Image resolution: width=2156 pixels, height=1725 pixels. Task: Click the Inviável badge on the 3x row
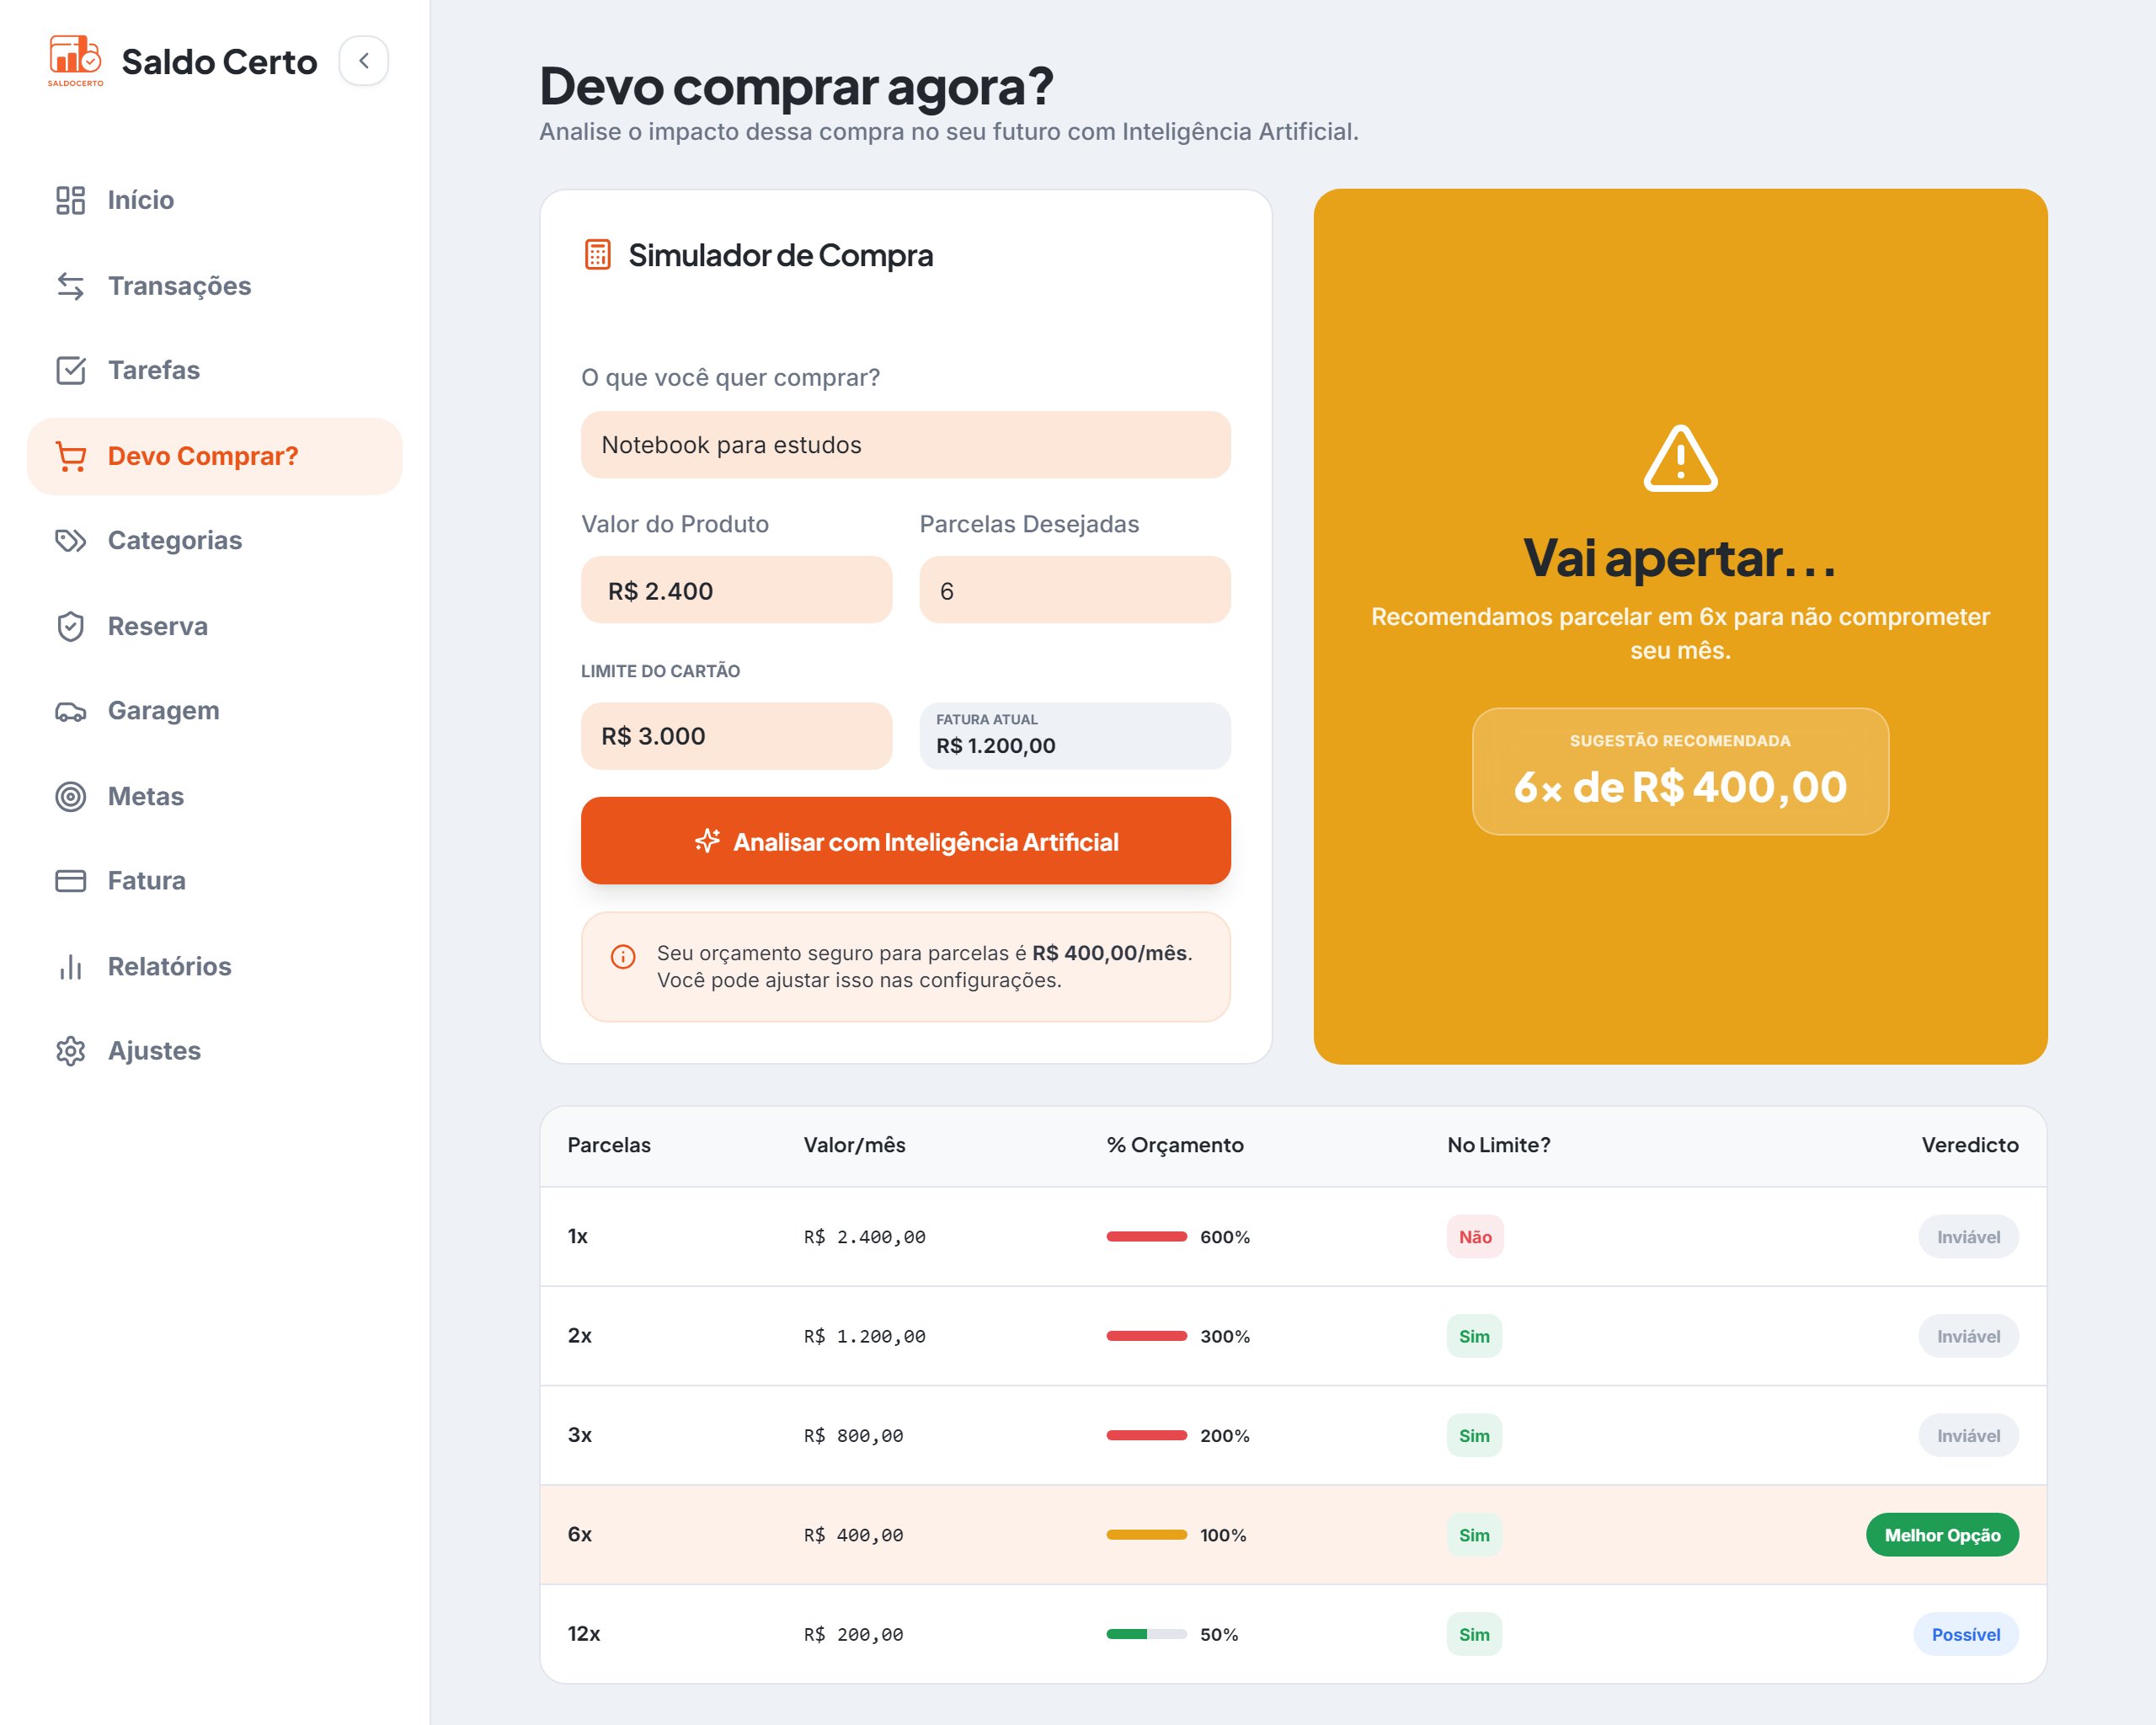pos(1968,1435)
